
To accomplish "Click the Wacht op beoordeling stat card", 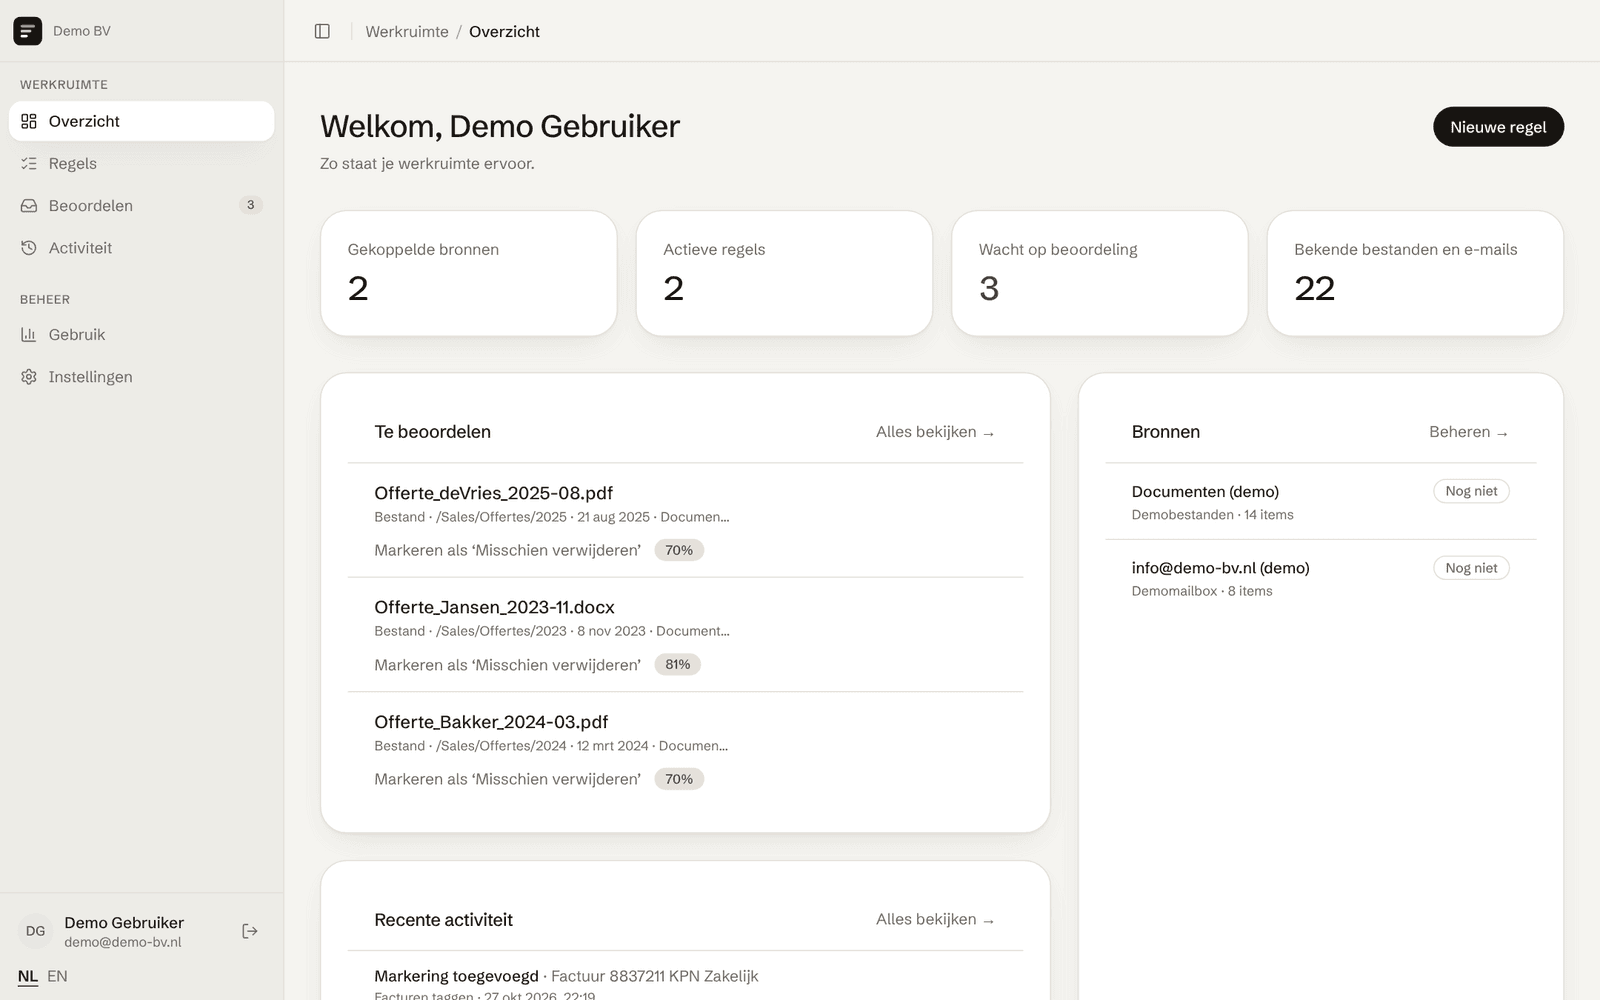I will click(1100, 273).
